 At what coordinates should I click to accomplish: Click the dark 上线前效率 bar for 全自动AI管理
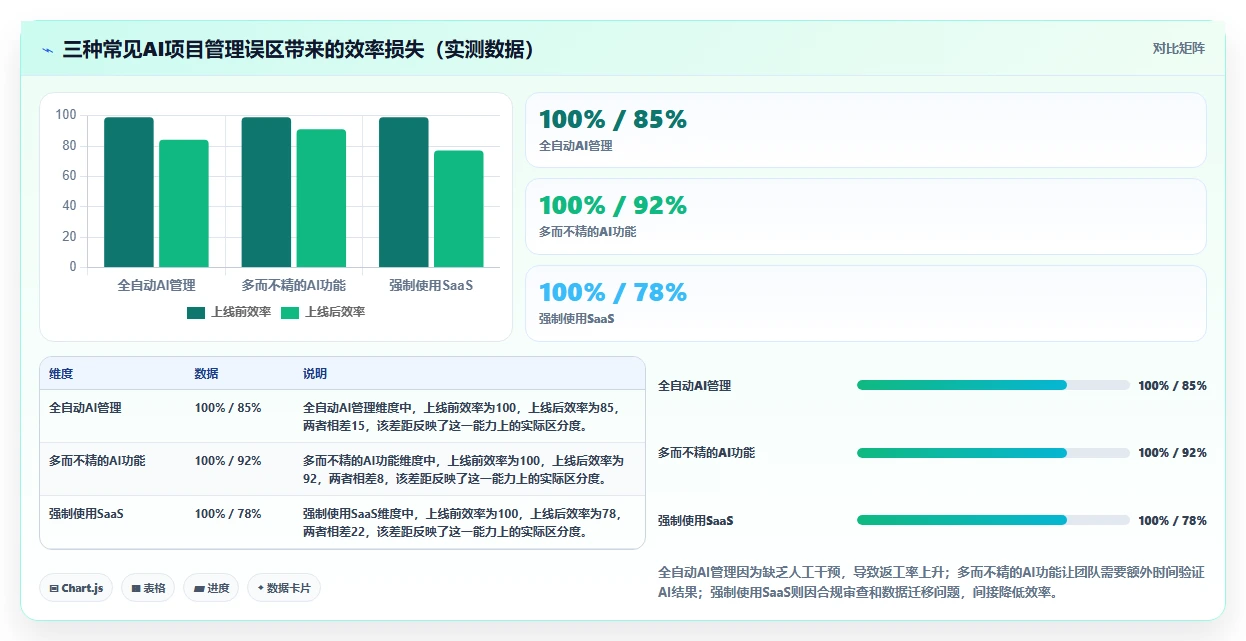tap(129, 192)
